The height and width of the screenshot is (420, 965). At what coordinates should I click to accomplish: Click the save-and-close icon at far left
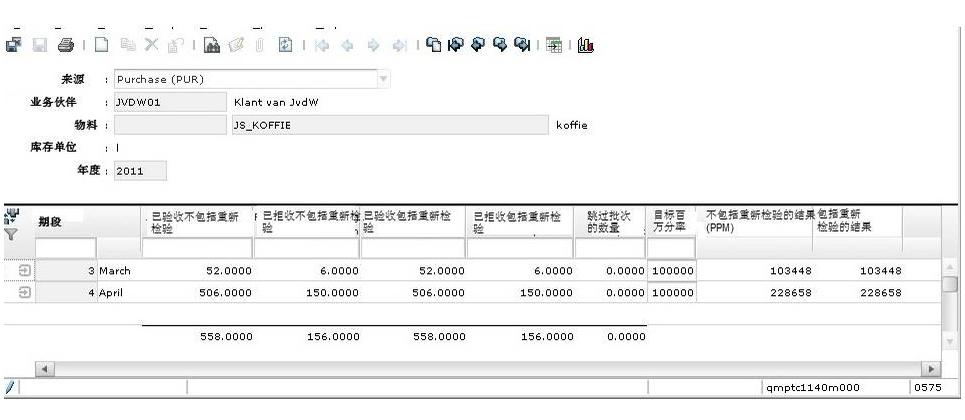[14, 45]
